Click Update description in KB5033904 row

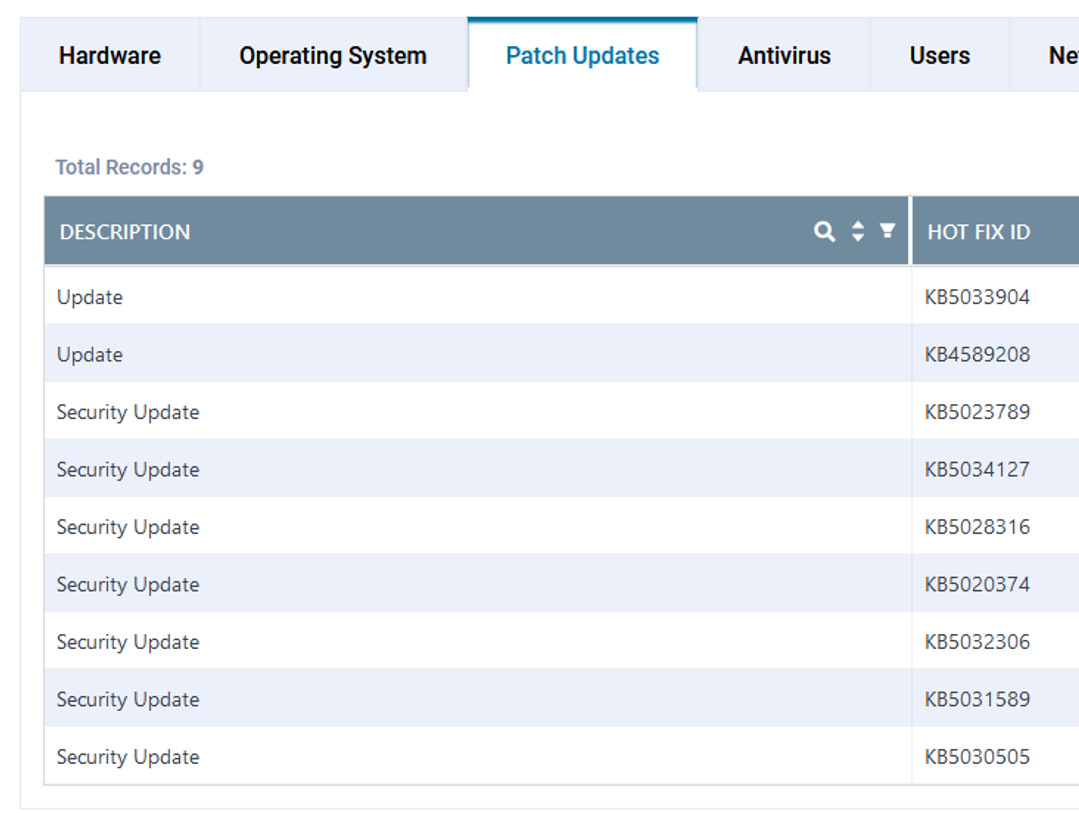[x=89, y=297]
